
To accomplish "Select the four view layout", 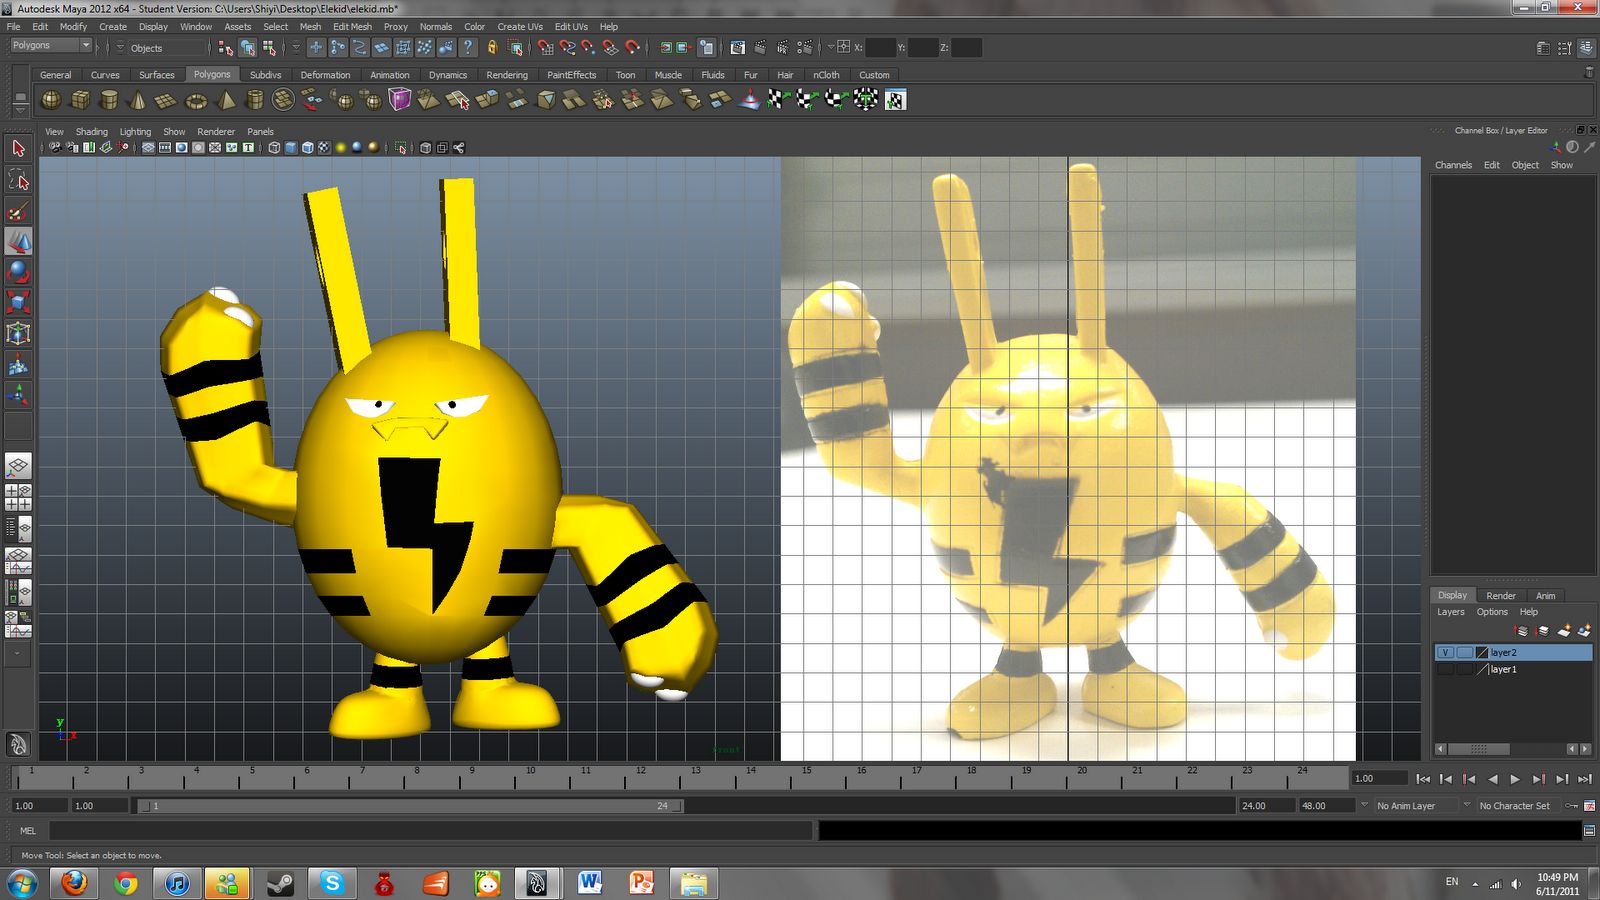I will pyautogui.click(x=18, y=497).
